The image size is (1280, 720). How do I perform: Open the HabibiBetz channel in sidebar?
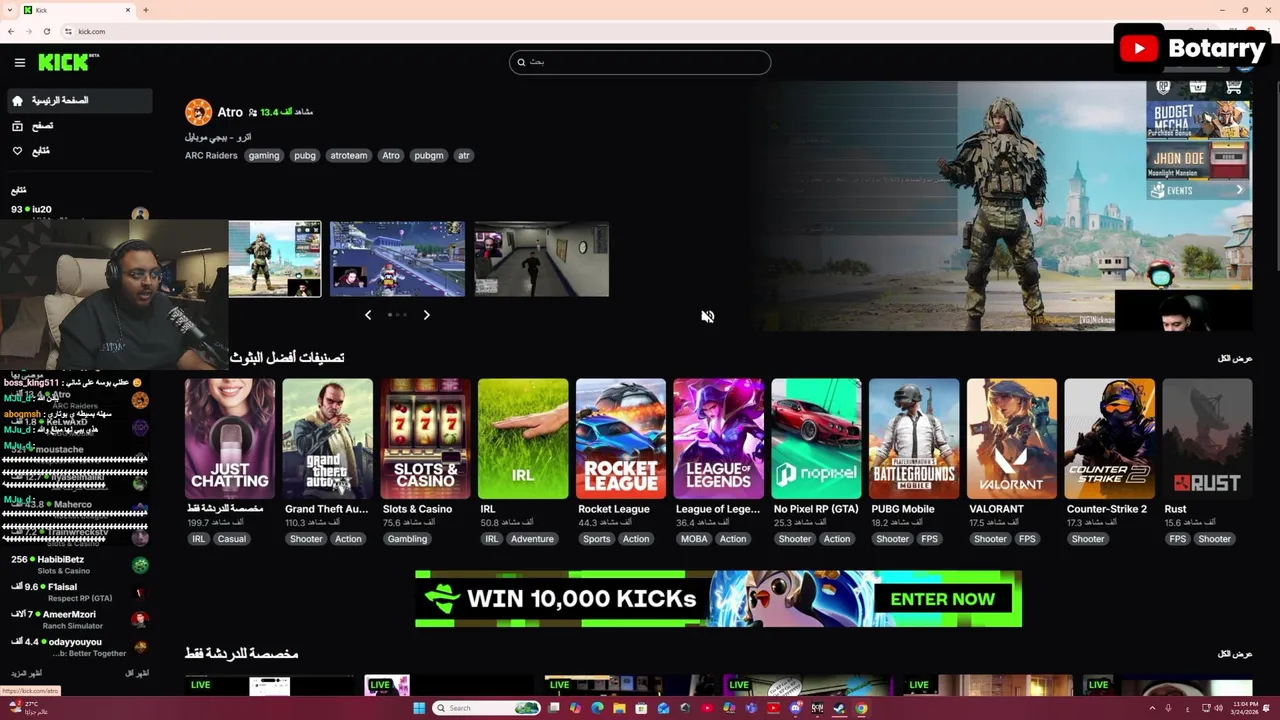(78, 565)
